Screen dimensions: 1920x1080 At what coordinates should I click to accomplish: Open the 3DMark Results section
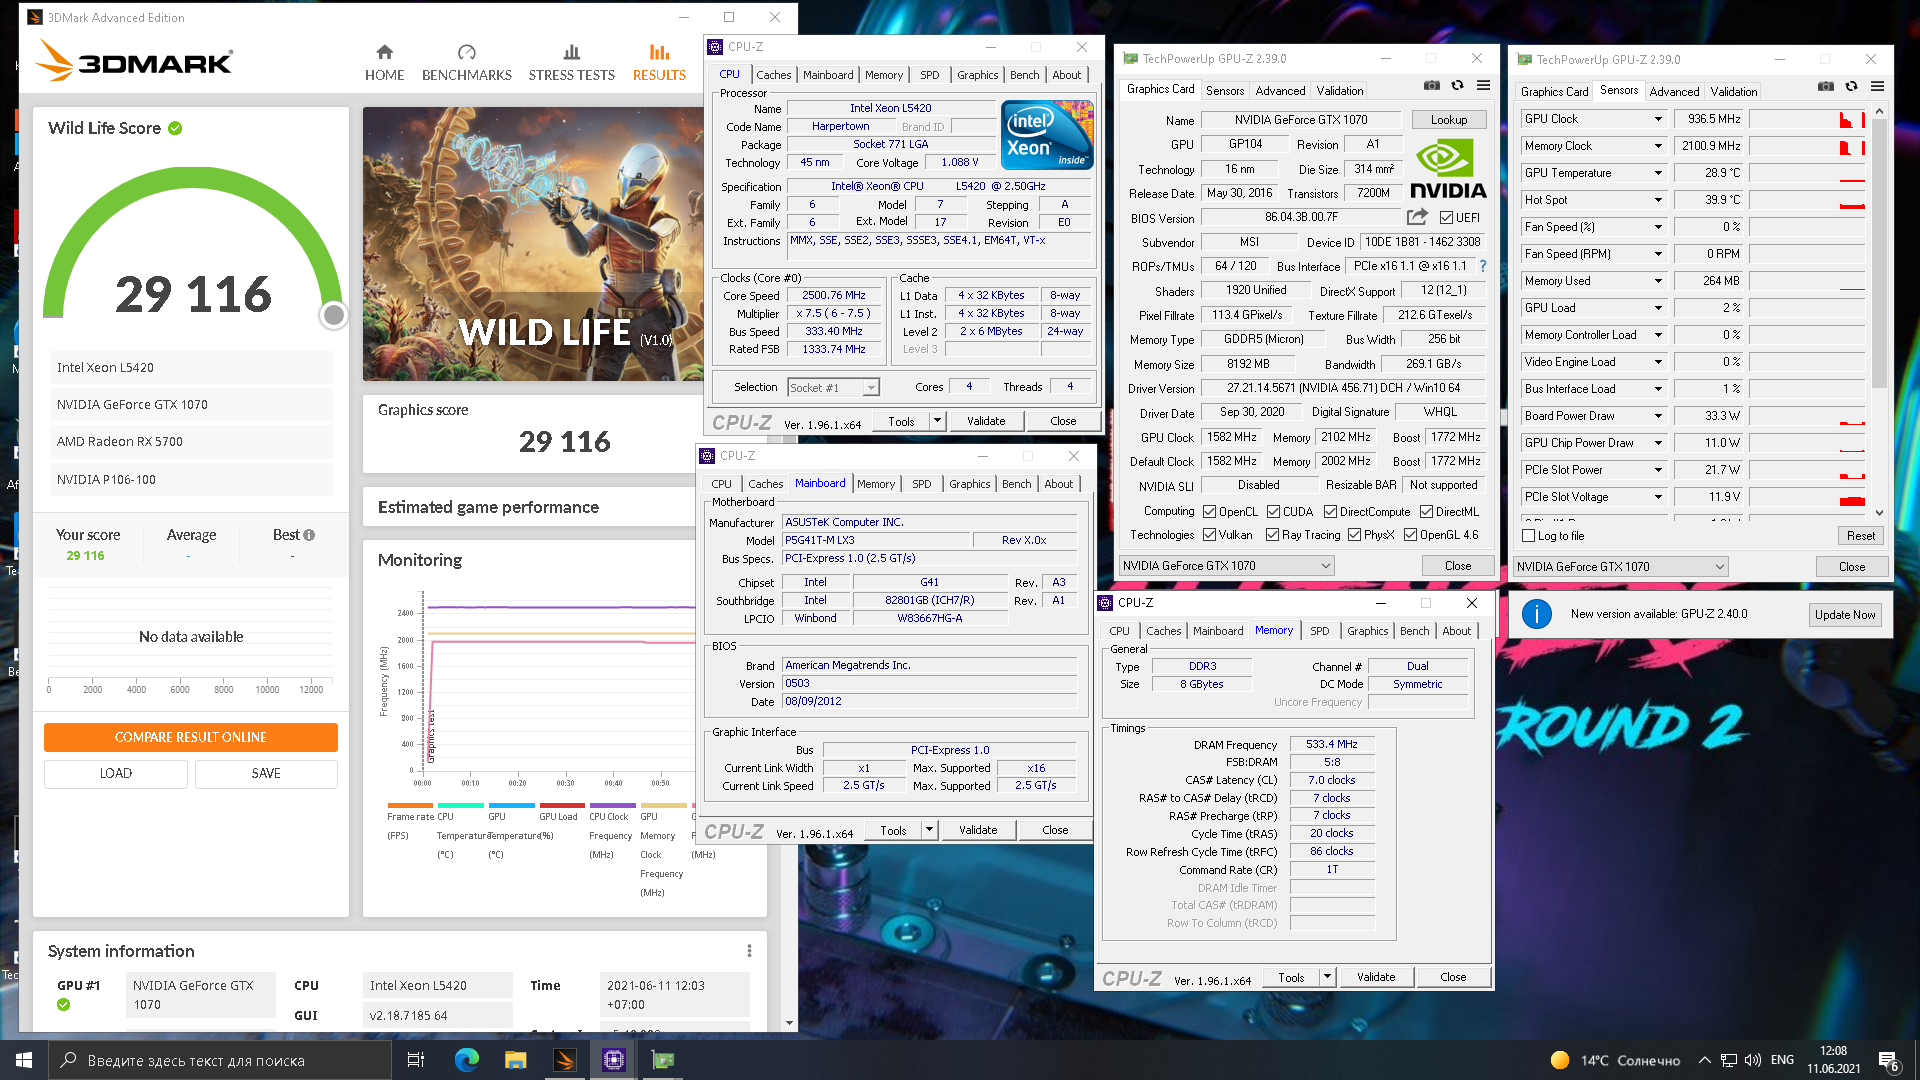(659, 62)
